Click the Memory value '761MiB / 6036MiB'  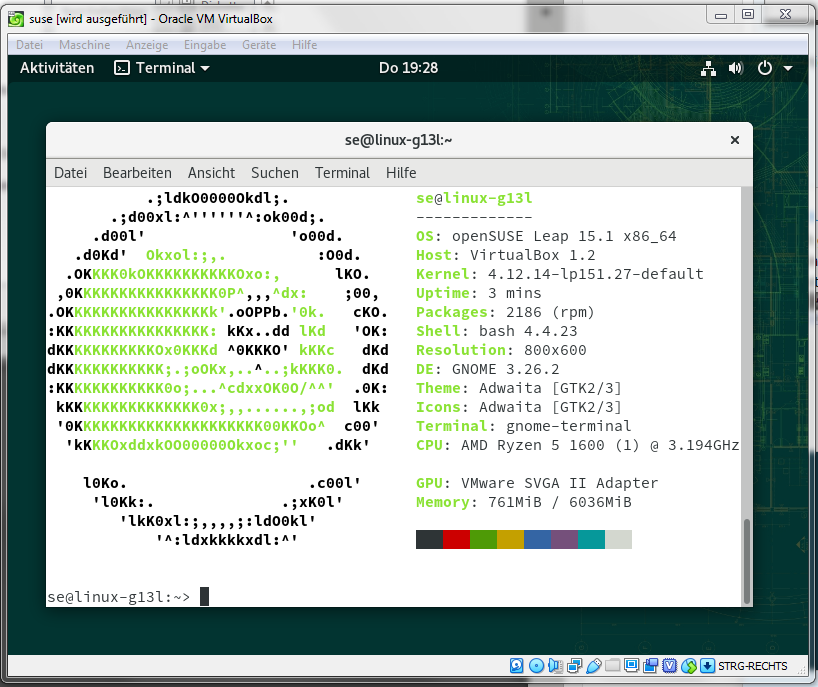coord(559,502)
